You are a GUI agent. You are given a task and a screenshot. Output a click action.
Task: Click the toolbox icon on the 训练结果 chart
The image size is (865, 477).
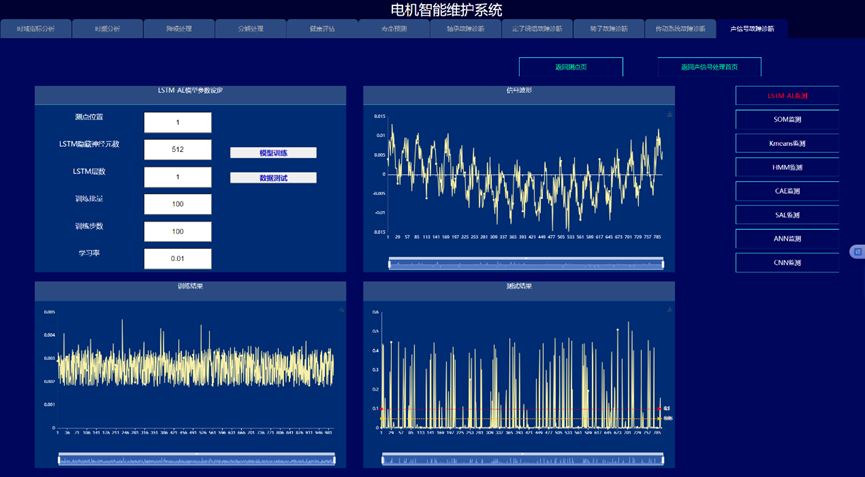point(341,310)
